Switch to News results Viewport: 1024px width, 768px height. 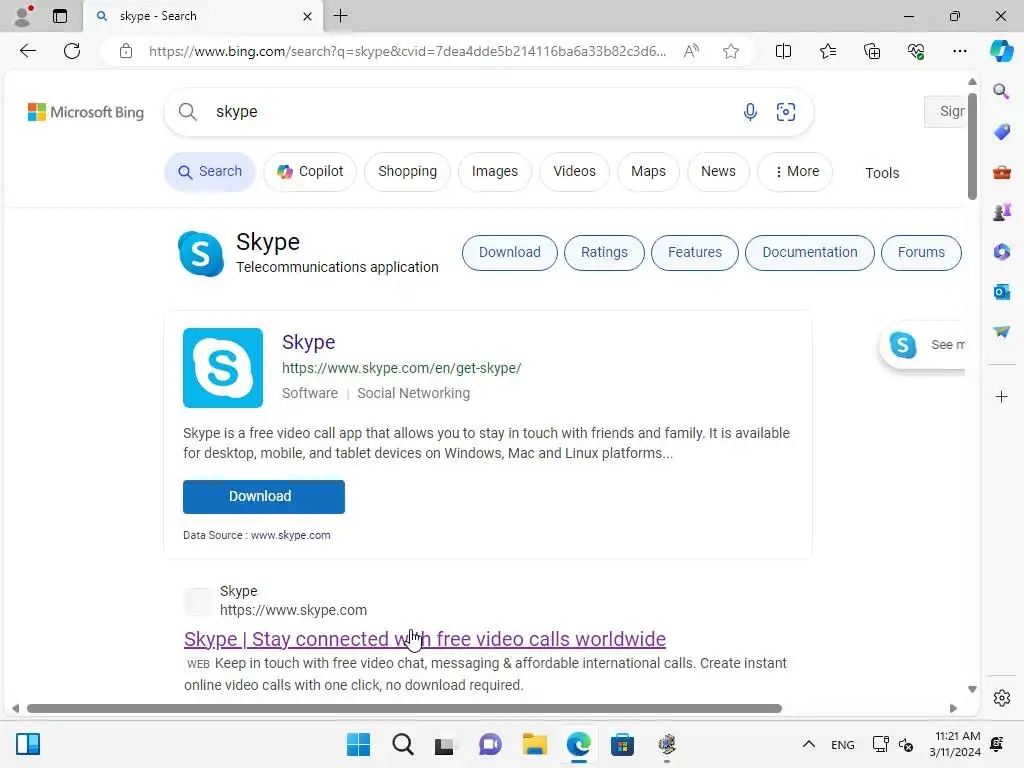(718, 171)
